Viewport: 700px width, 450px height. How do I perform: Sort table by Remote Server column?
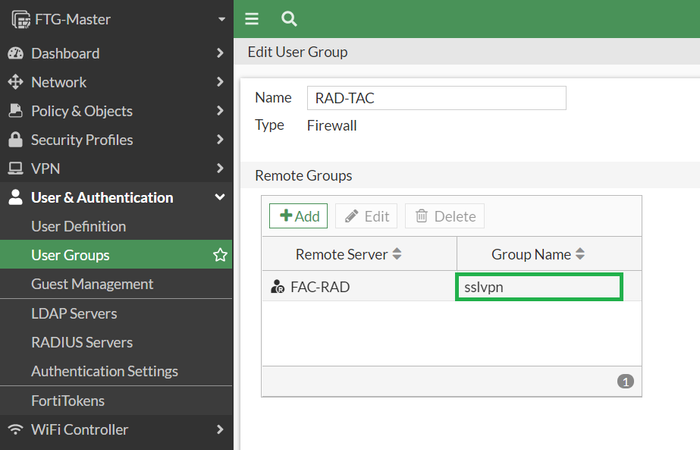point(397,254)
